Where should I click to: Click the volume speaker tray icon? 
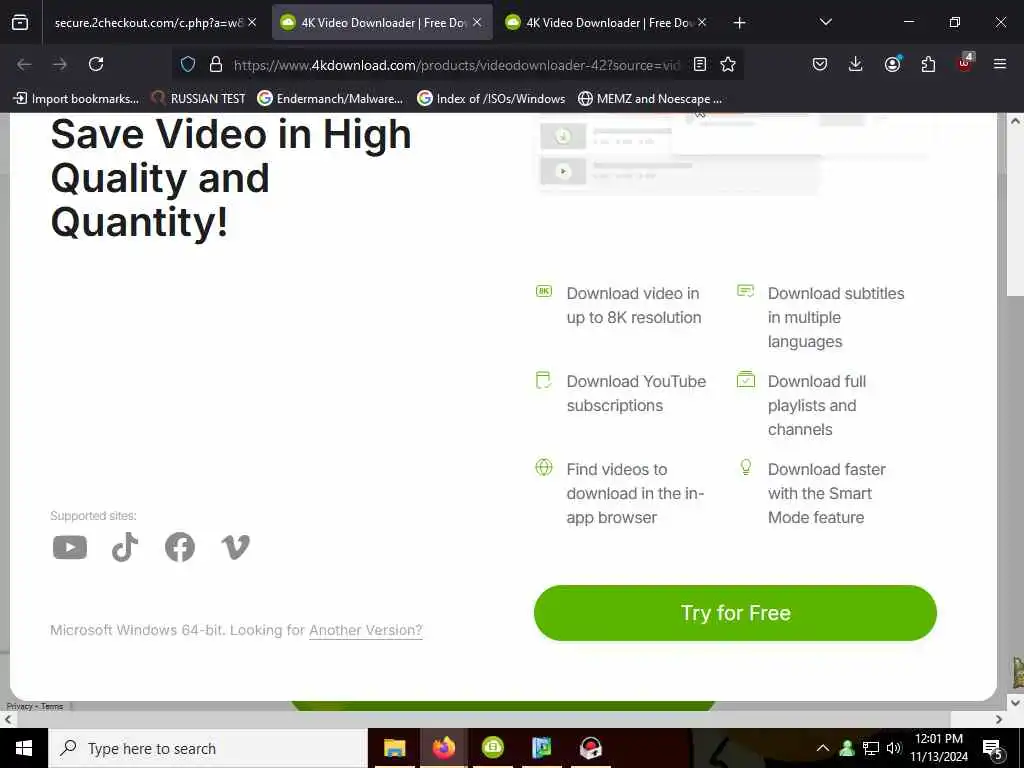(894, 748)
